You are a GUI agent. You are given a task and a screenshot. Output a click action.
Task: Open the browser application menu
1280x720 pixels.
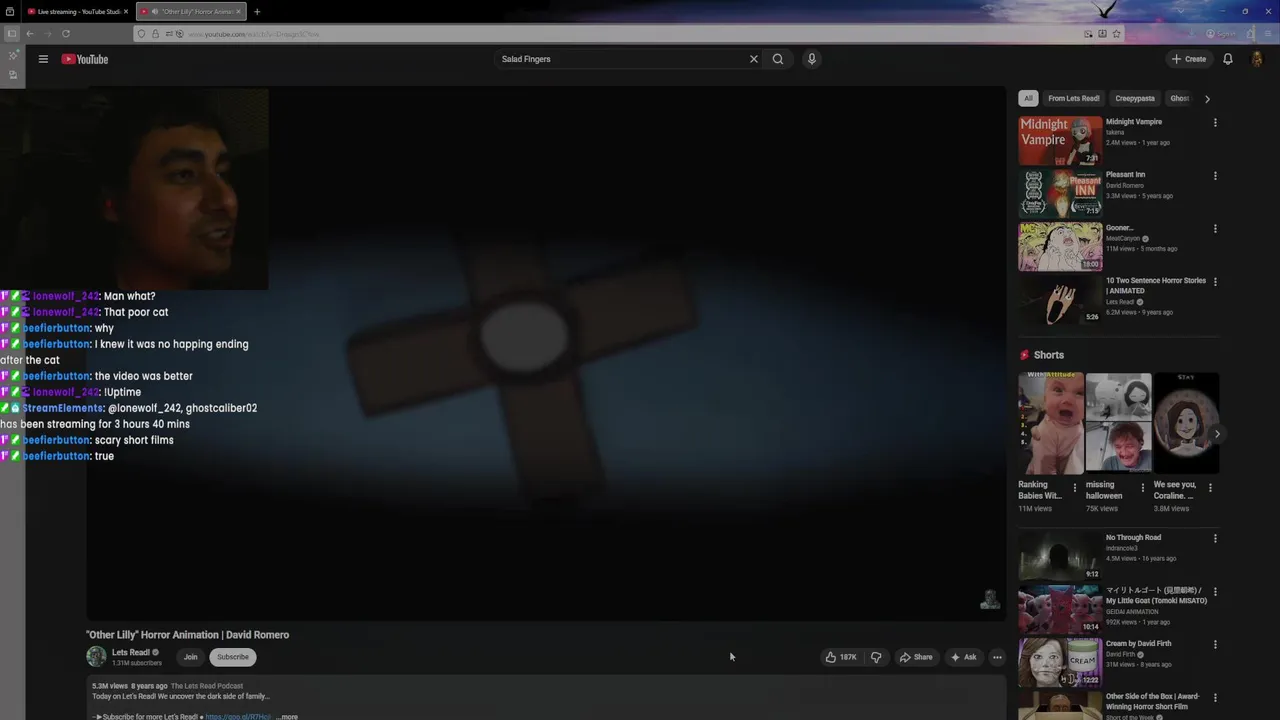coord(1267,34)
